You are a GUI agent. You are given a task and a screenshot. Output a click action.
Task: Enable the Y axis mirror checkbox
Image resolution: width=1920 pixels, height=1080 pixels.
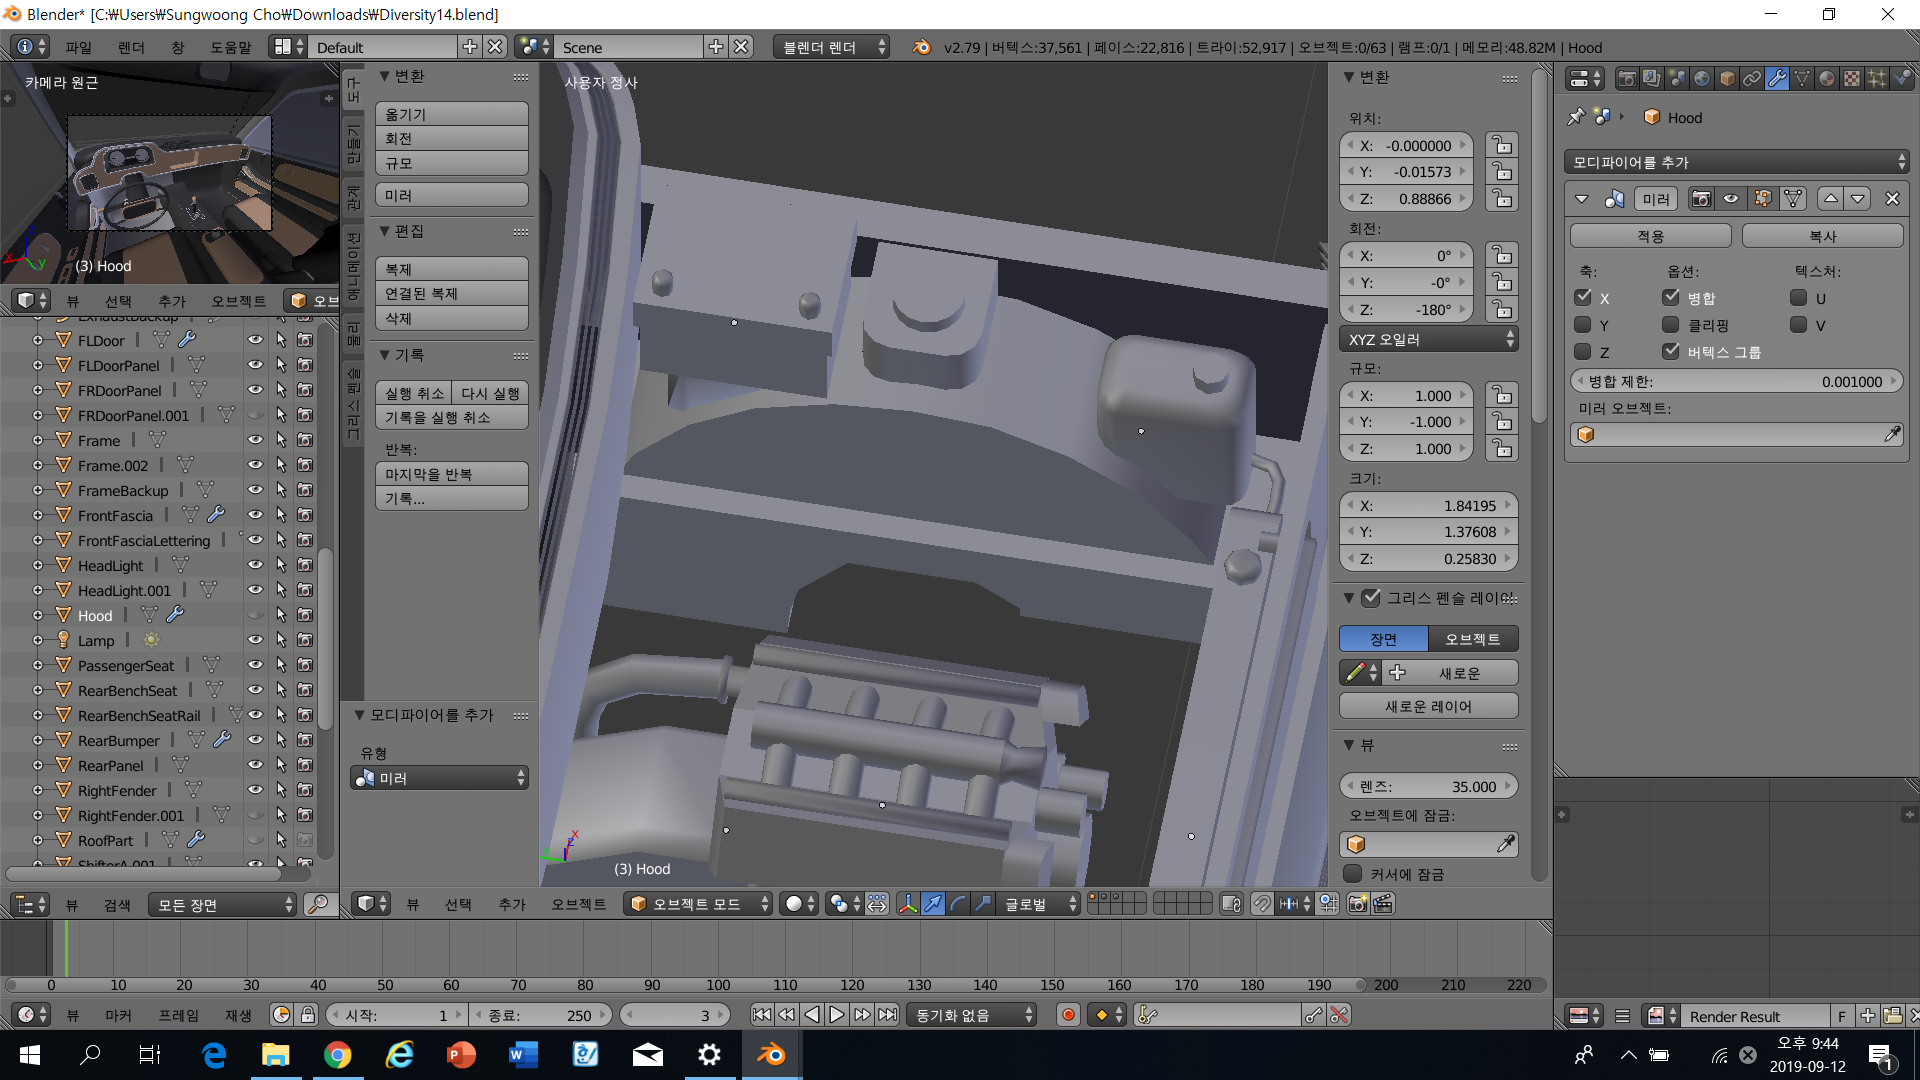pyautogui.click(x=1583, y=325)
